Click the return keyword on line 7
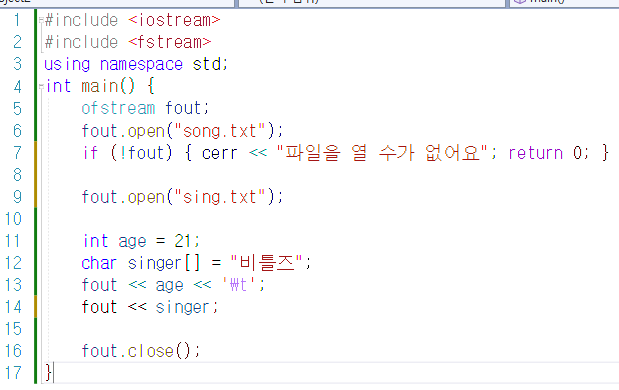This screenshot has height=390, width=619. tap(535, 153)
